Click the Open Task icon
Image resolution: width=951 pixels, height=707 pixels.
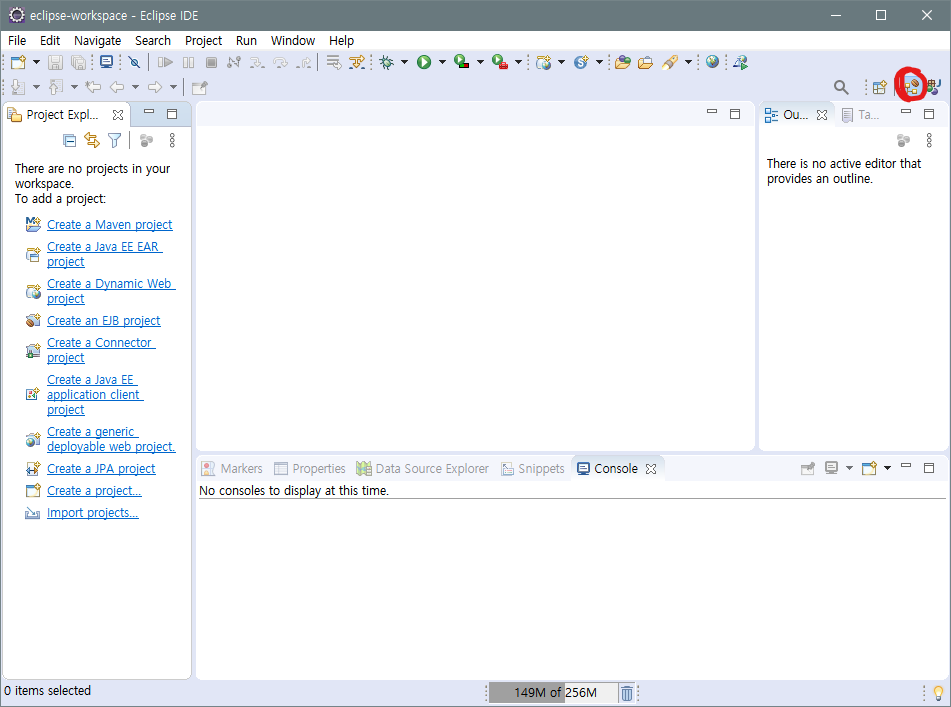coord(645,62)
